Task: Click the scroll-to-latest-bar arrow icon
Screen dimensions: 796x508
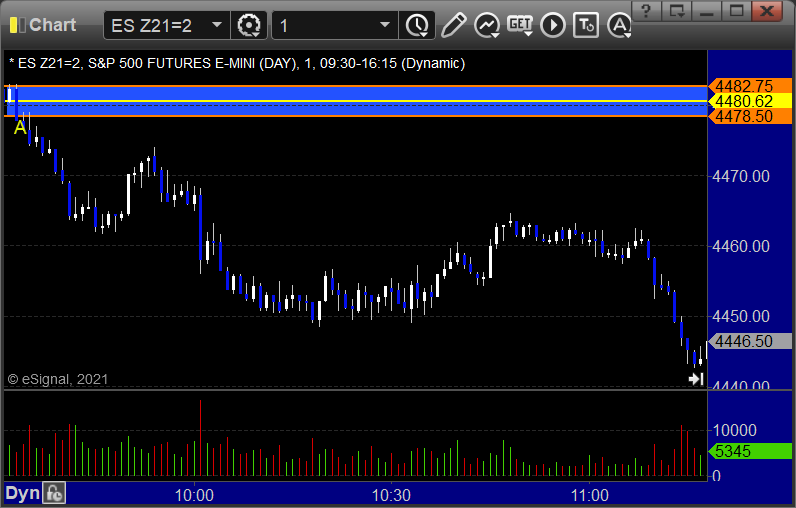Action: (x=695, y=379)
